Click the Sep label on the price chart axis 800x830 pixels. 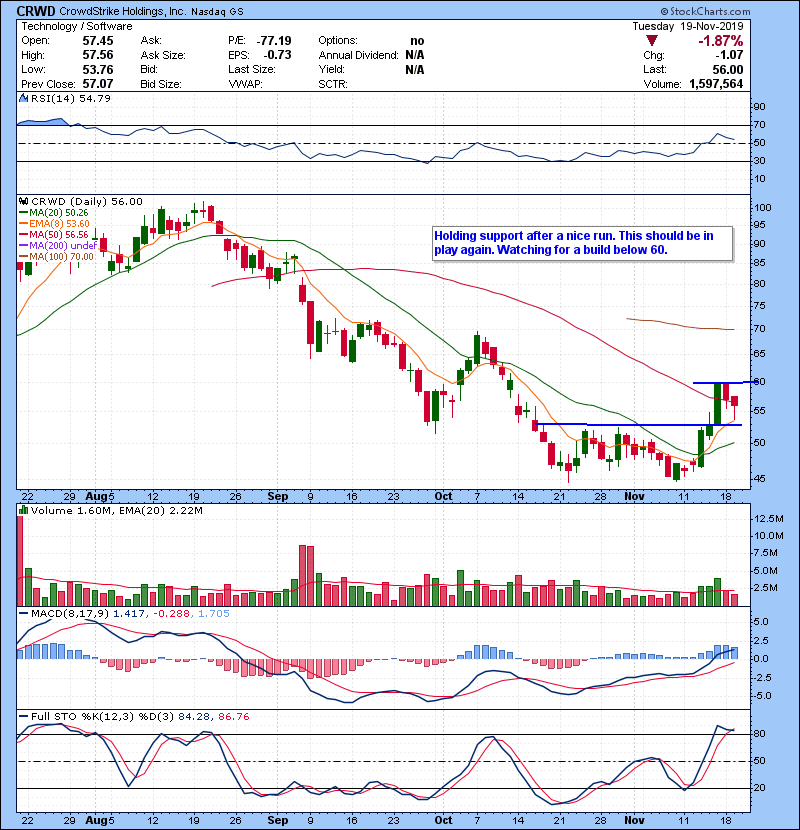click(x=278, y=497)
